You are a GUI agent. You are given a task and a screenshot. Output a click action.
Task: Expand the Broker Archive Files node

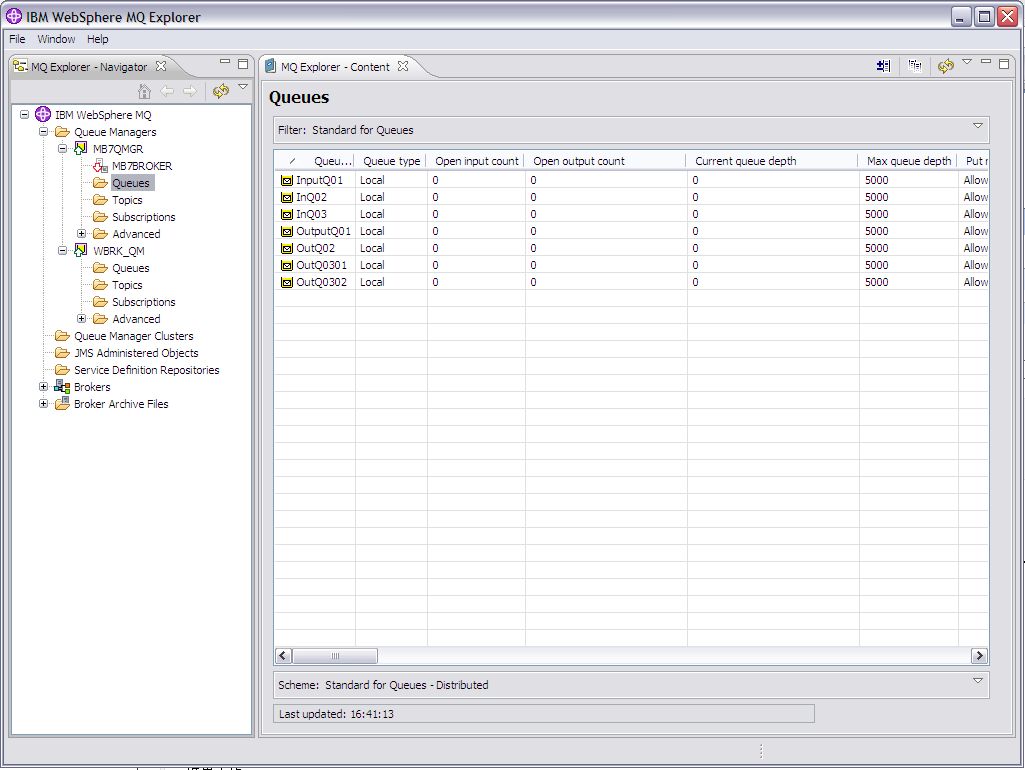click(43, 403)
